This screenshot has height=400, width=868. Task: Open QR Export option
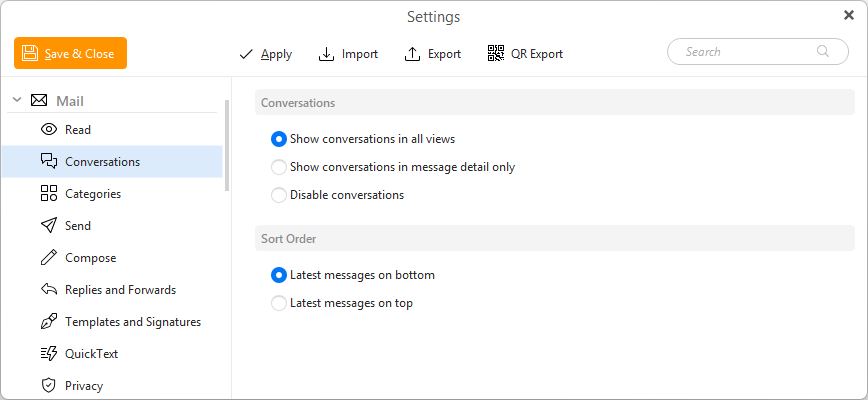point(525,54)
